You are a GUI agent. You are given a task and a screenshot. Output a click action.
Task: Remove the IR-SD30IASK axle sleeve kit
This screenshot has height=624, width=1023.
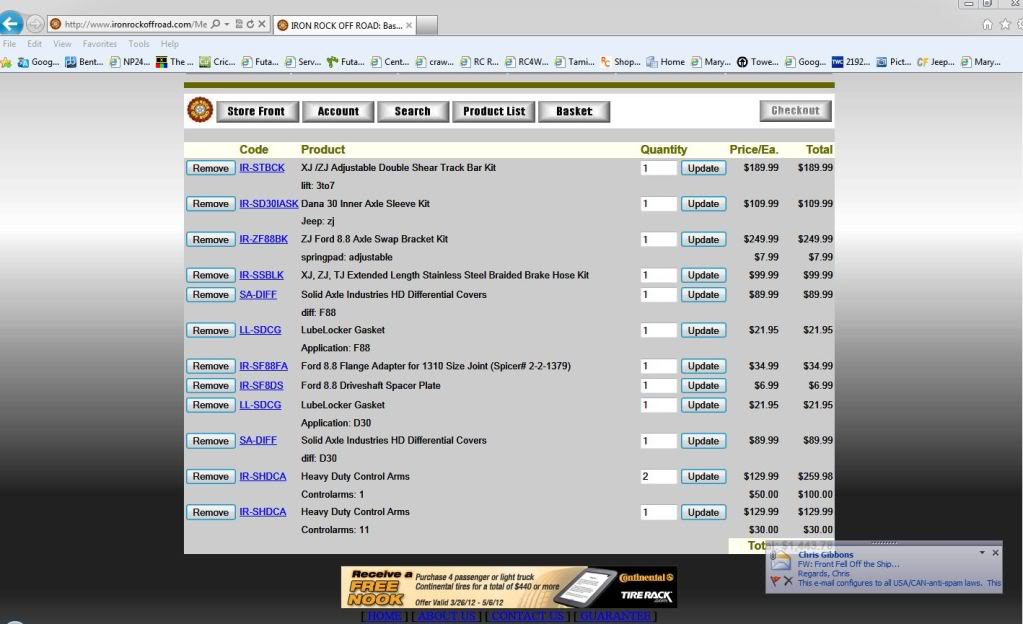click(x=211, y=204)
